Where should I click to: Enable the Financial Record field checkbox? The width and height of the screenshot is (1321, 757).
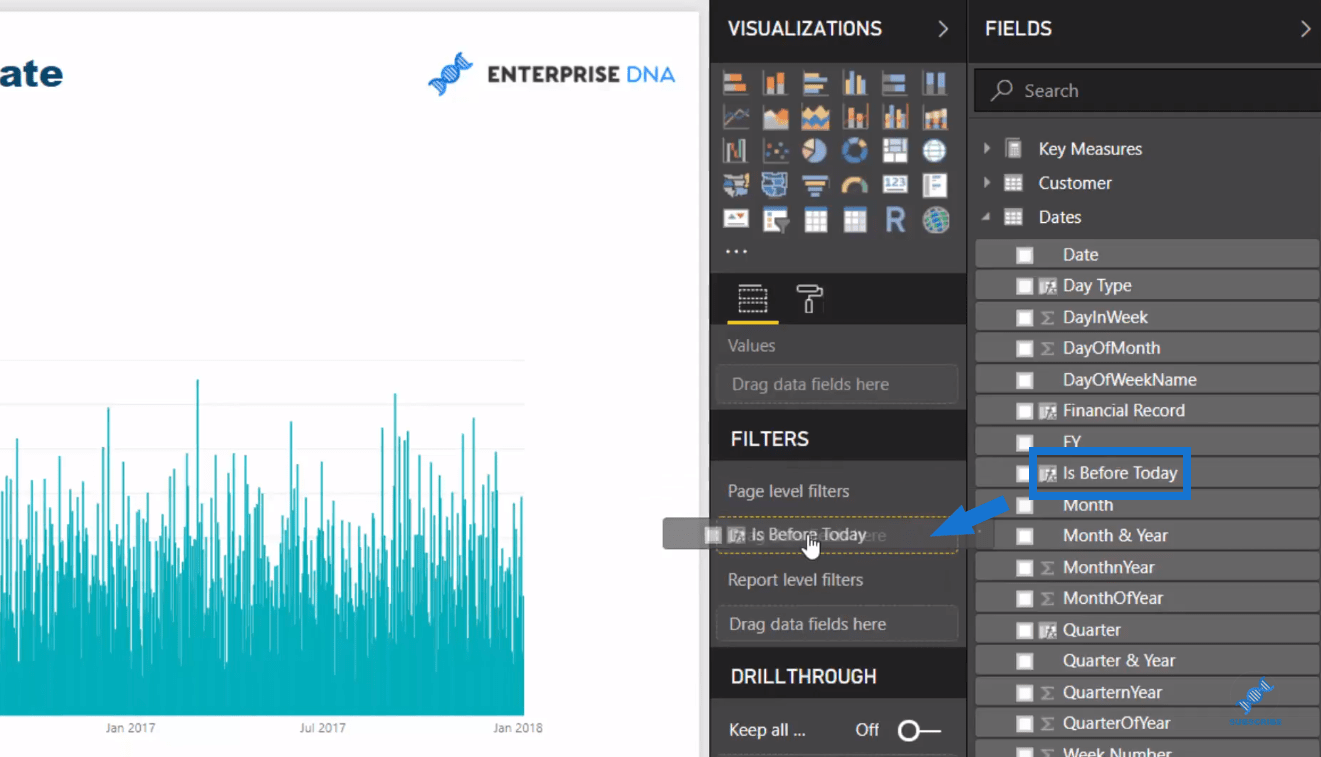click(1024, 411)
